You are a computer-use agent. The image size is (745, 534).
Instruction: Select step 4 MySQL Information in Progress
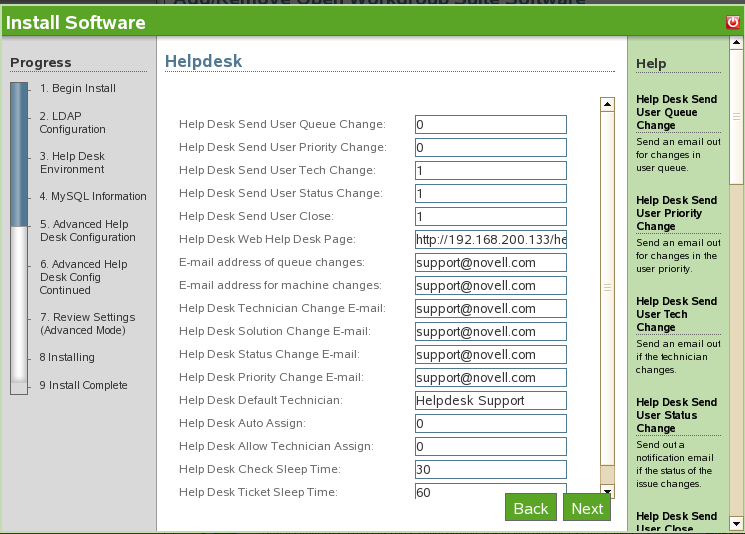(x=93, y=196)
